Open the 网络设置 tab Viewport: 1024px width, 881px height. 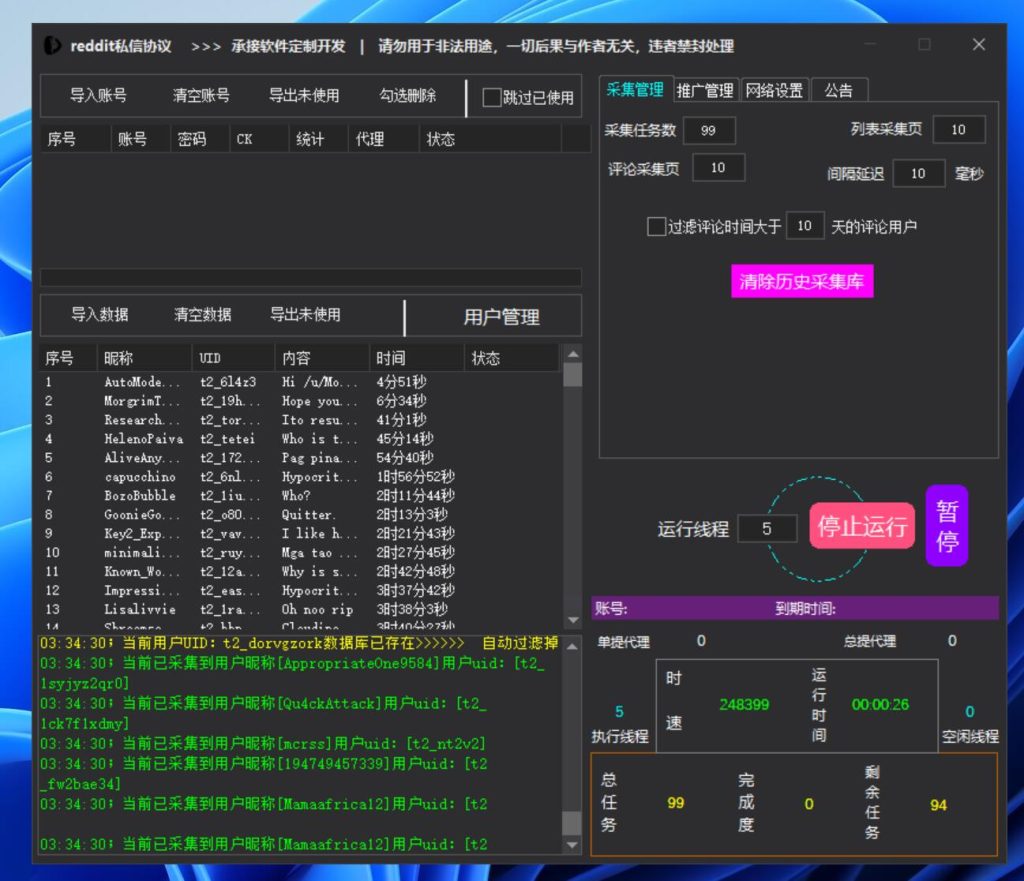774,90
